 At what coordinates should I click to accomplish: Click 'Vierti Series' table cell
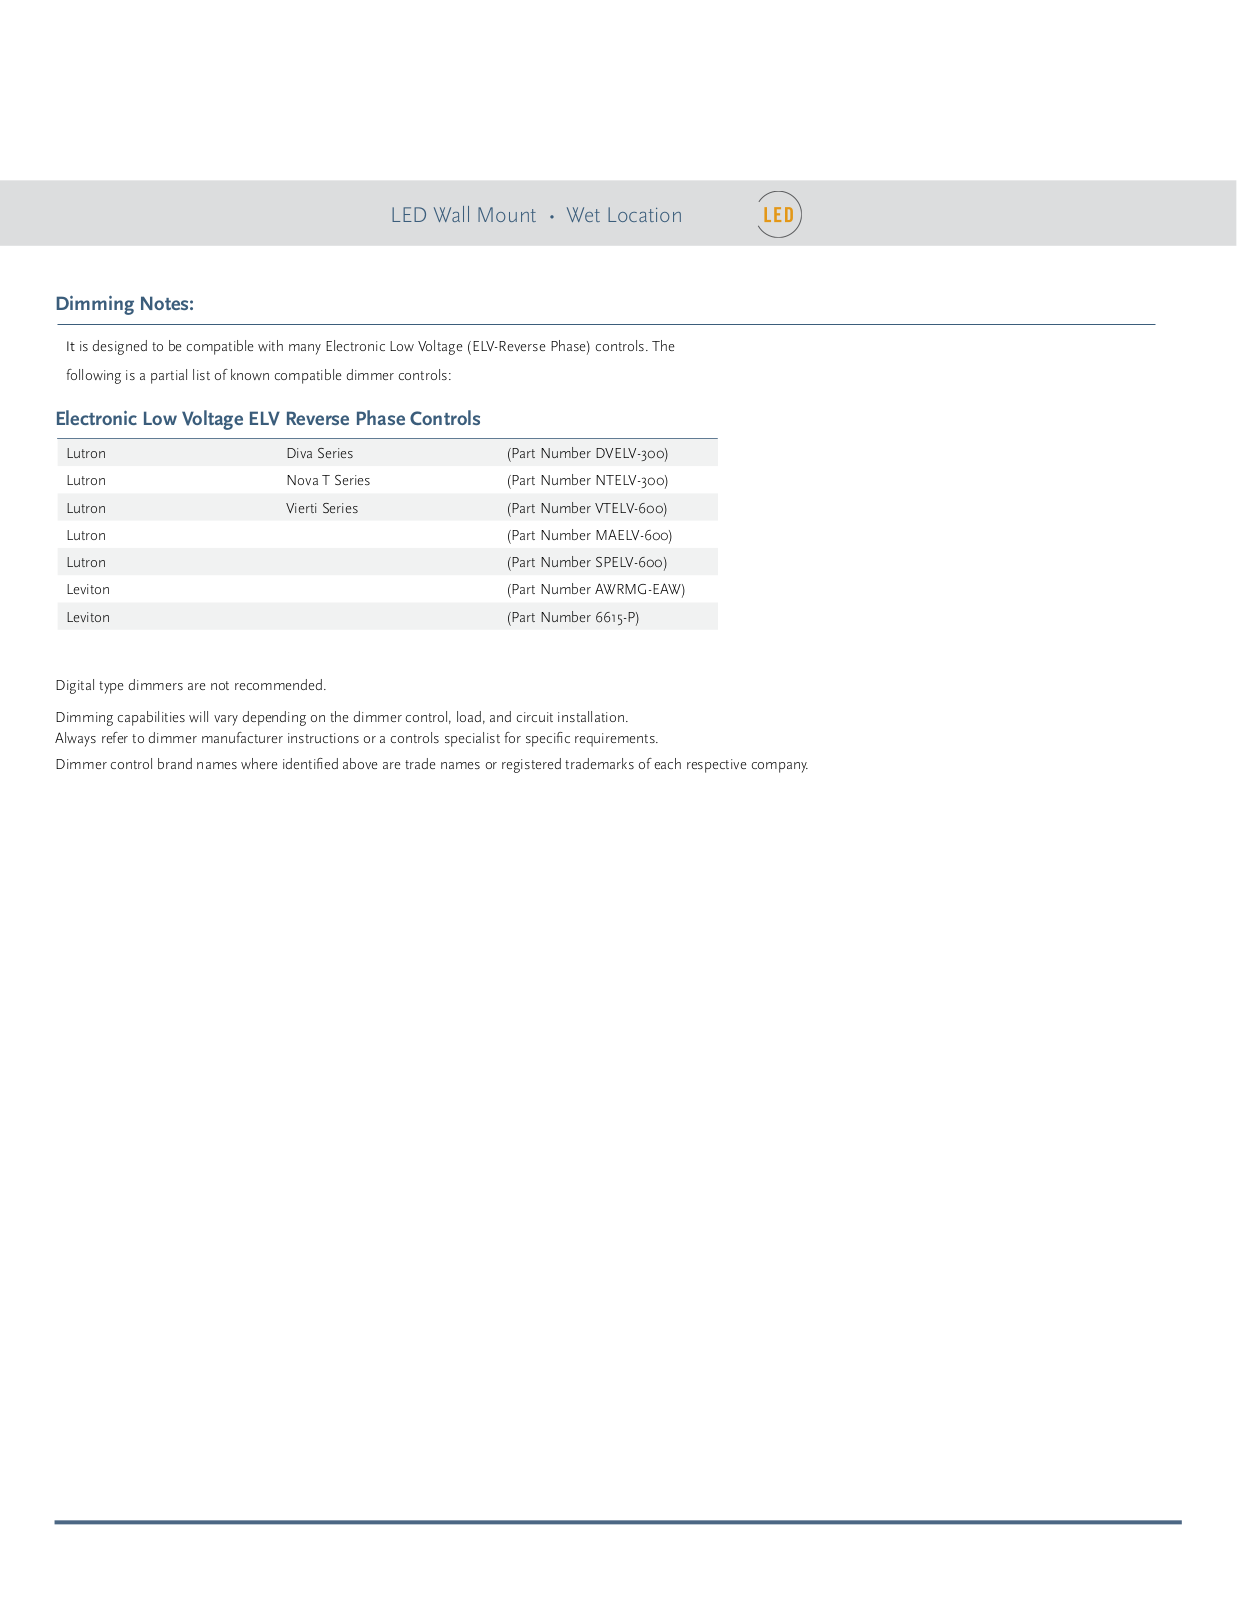pyautogui.click(x=322, y=508)
